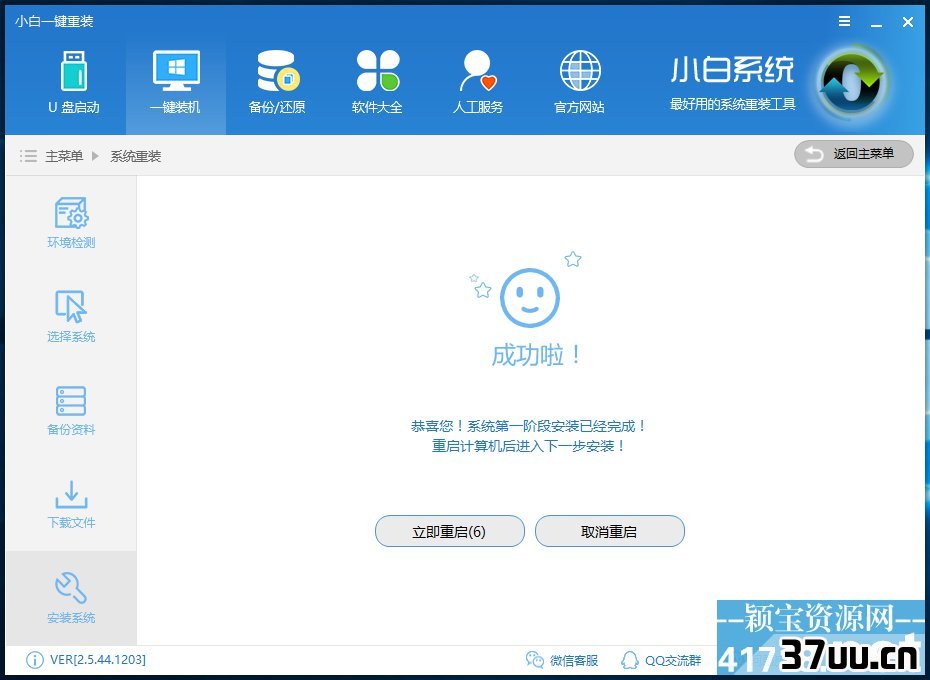Click 取消重启 cancel restart button
The height and width of the screenshot is (680, 930).
610,531
